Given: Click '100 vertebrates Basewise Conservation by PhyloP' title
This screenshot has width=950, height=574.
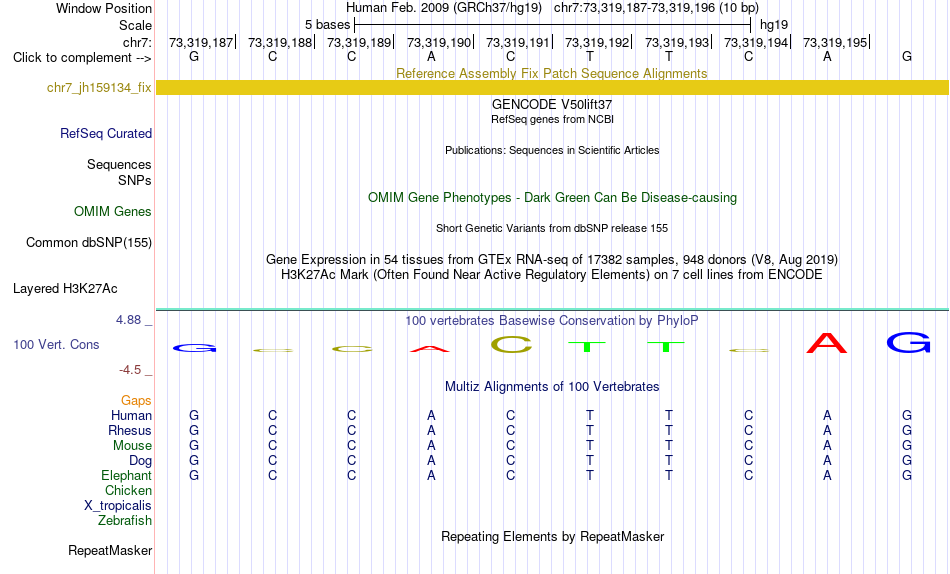Looking at the screenshot, I should click(552, 320).
